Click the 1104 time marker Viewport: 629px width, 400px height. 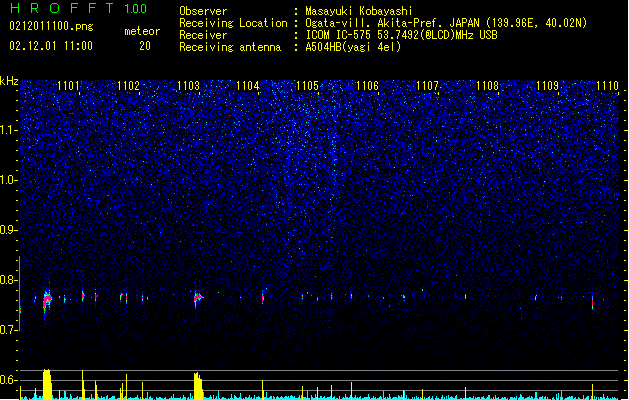tap(248, 85)
